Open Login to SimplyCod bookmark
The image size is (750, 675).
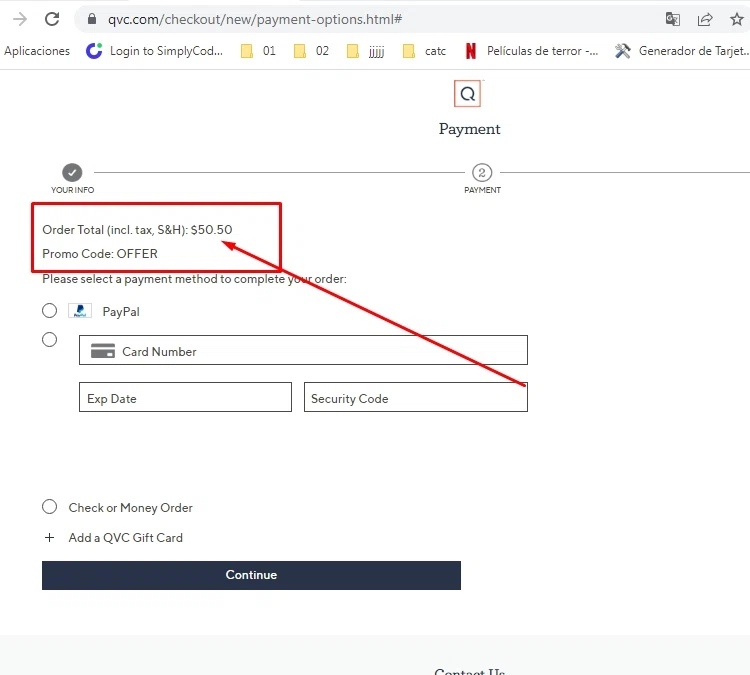coord(154,51)
